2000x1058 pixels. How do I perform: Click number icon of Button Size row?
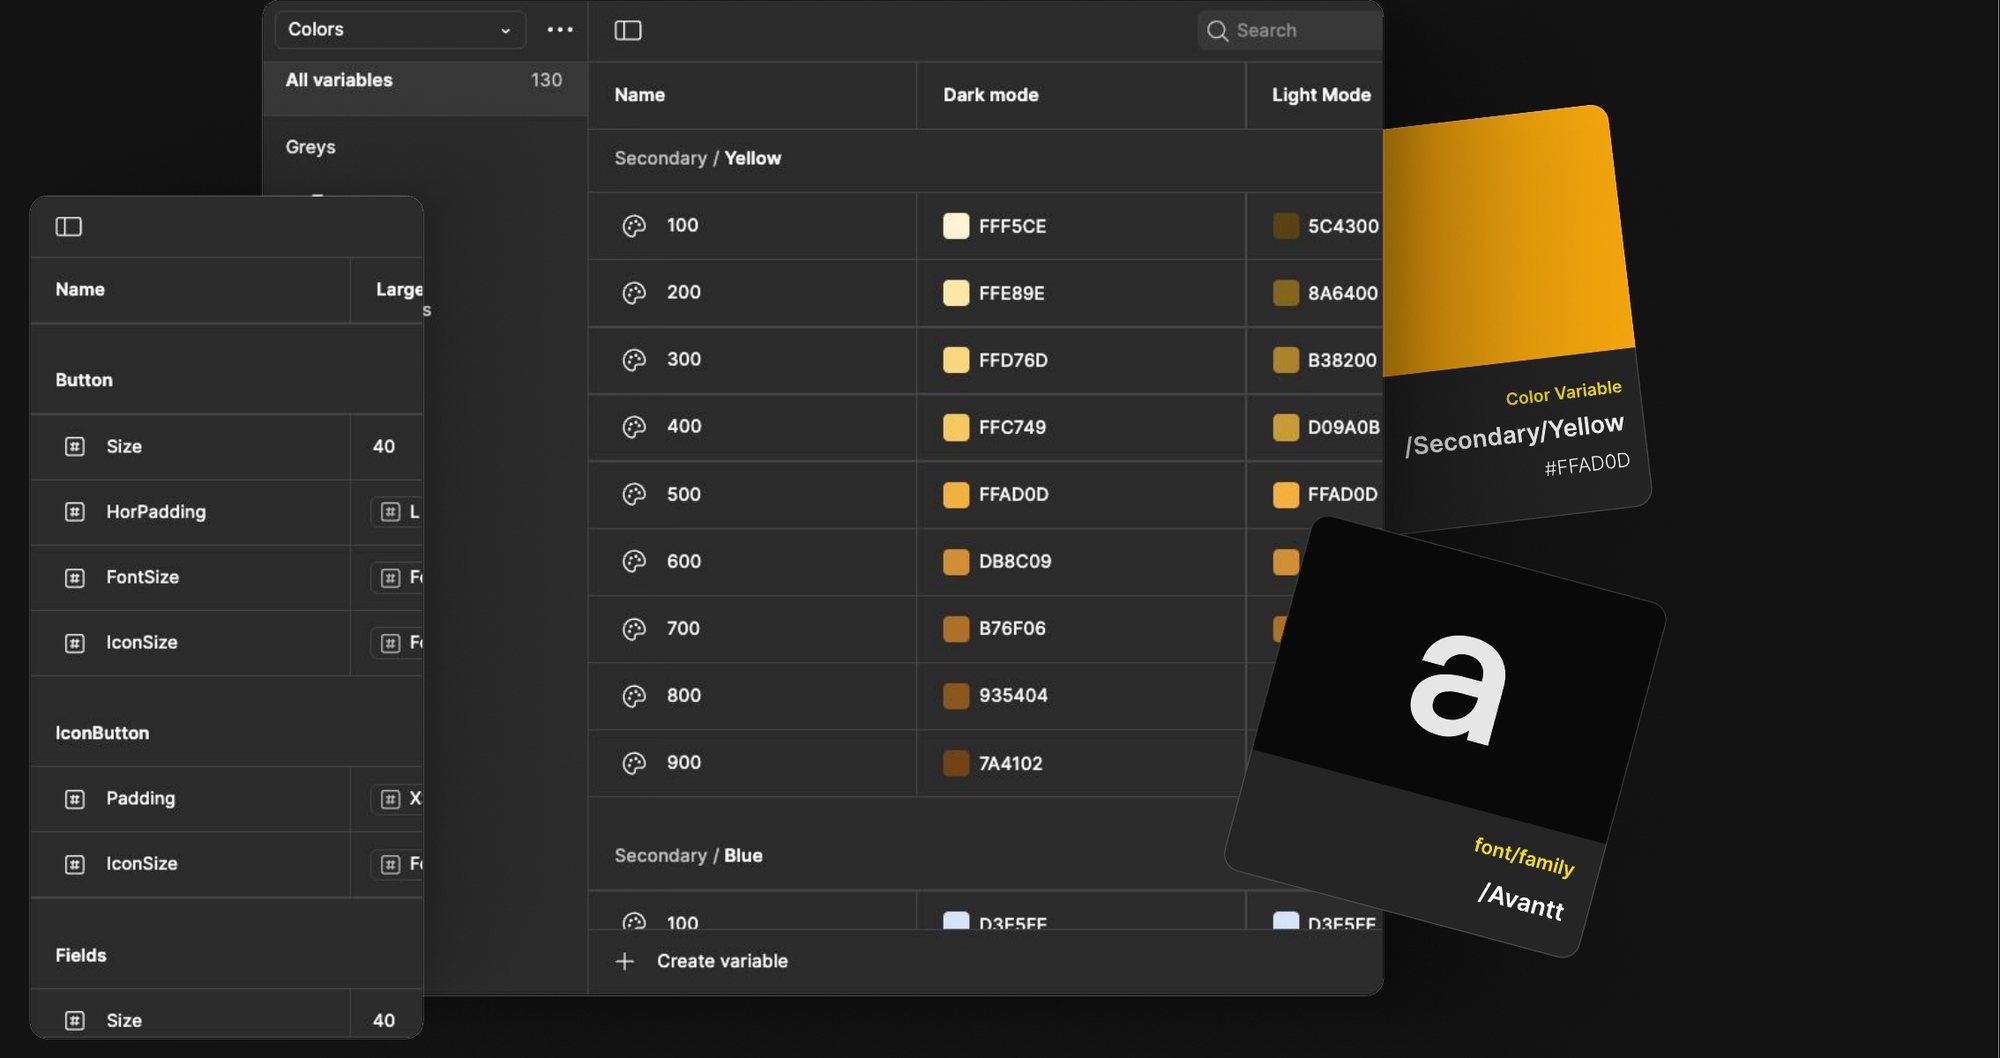pos(75,446)
